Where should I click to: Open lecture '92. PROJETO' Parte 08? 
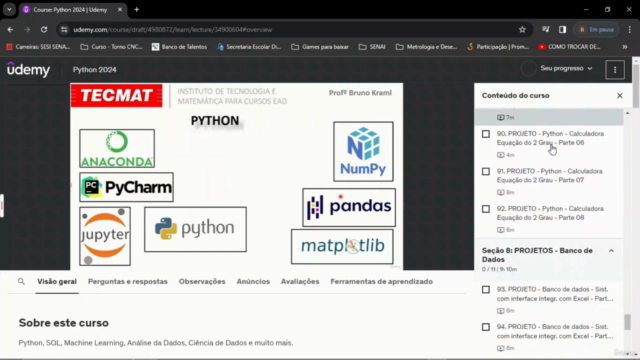click(x=550, y=213)
